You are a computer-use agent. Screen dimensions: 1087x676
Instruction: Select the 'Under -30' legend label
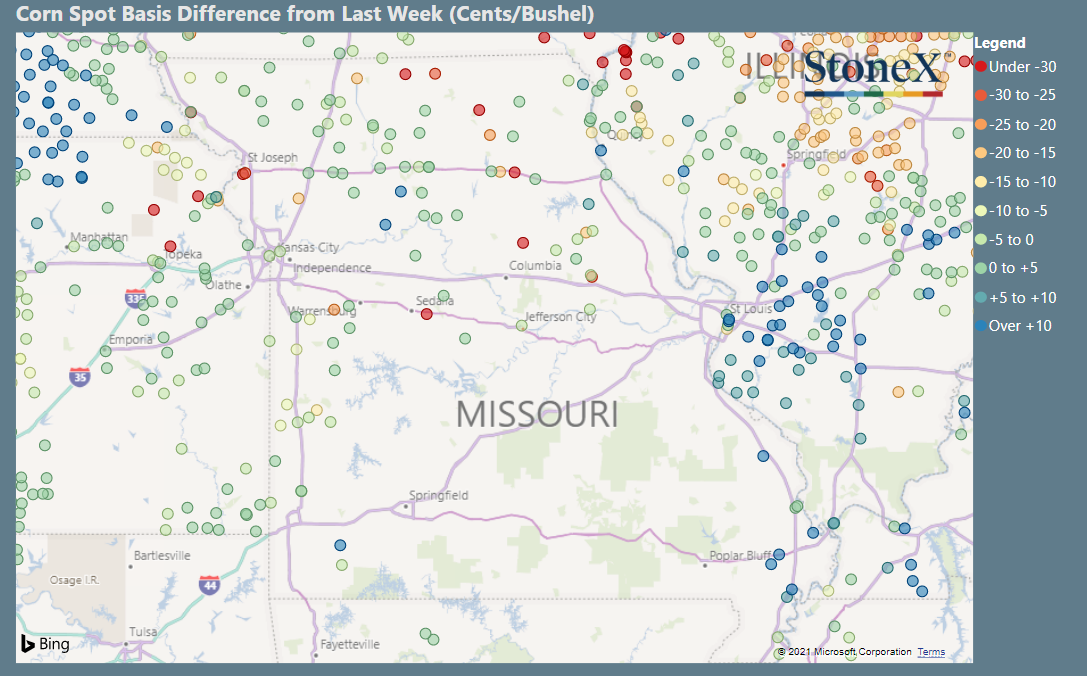click(x=1023, y=67)
